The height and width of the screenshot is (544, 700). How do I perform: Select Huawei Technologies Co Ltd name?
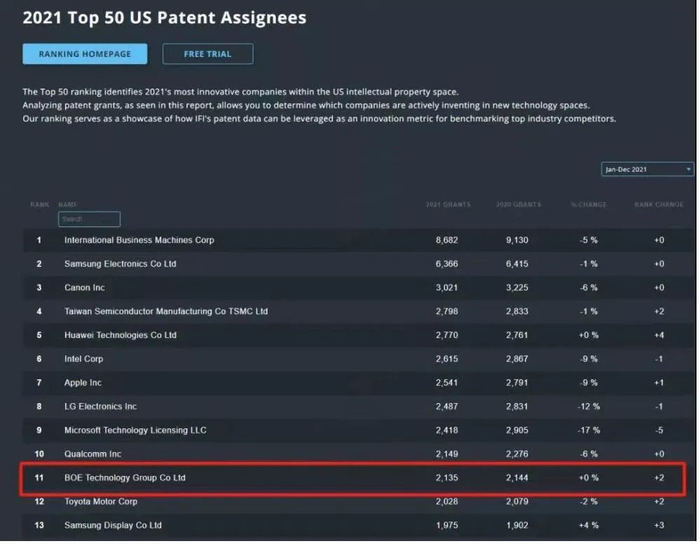pyautogui.click(x=120, y=335)
